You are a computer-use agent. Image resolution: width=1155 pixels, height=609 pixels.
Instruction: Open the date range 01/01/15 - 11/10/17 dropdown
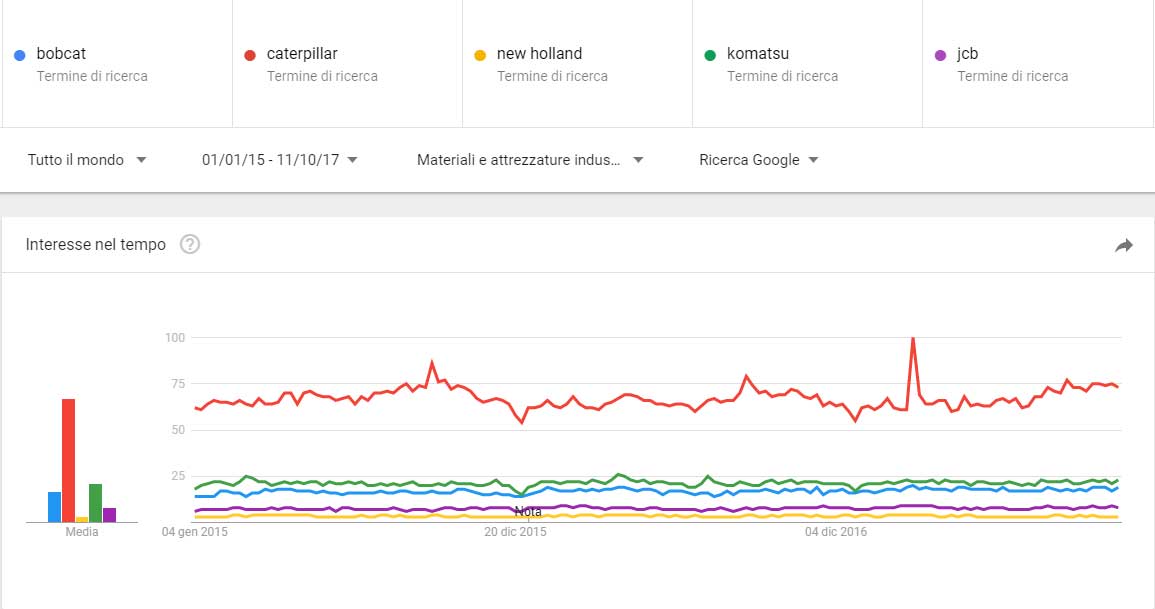click(x=280, y=160)
